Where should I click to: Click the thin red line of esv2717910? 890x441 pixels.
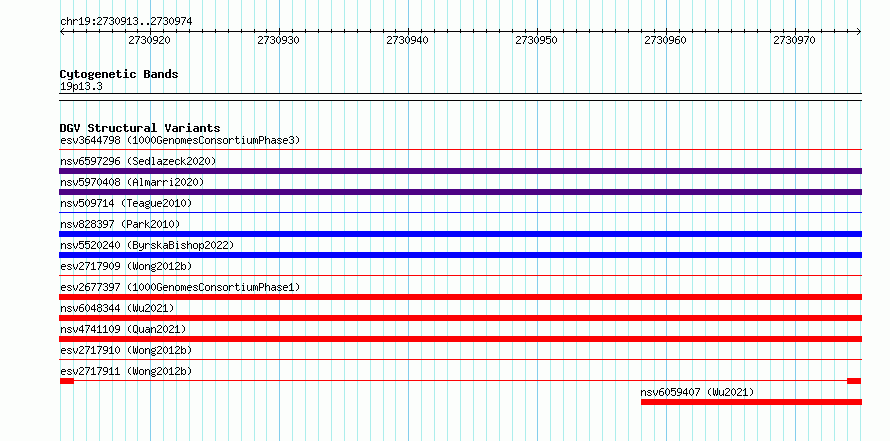460,360
